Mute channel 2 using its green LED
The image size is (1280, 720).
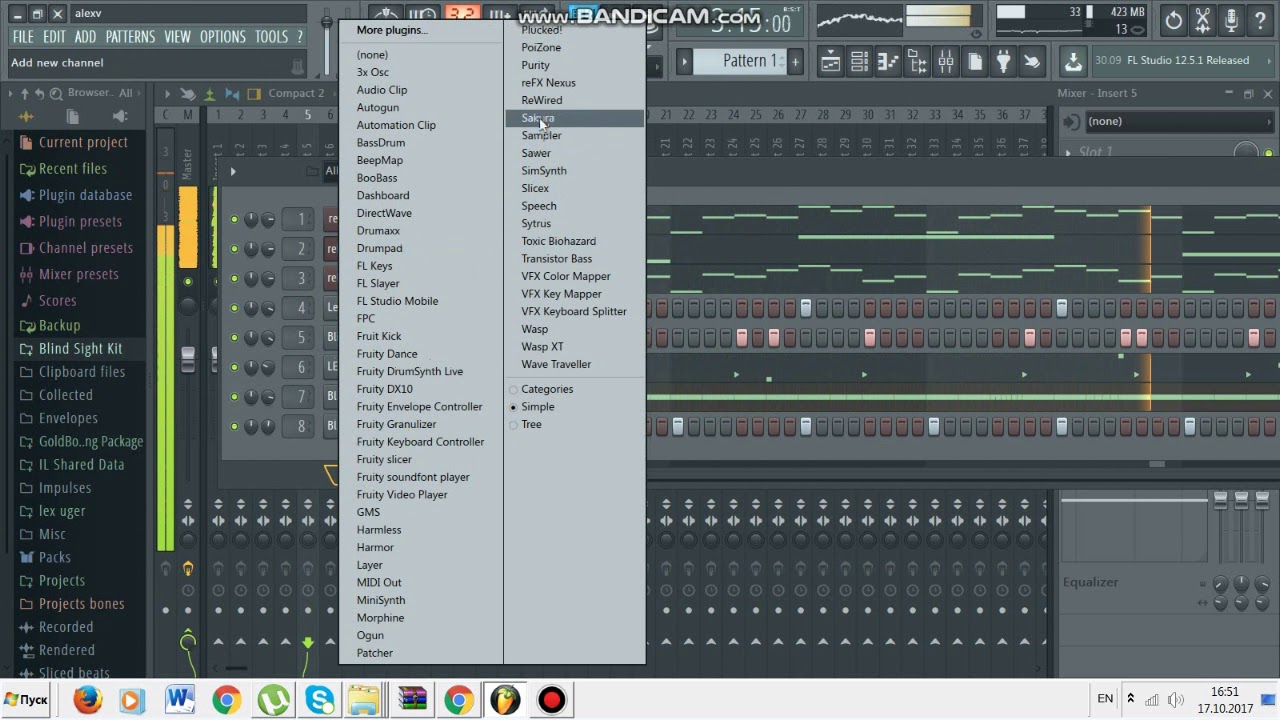[234, 248]
